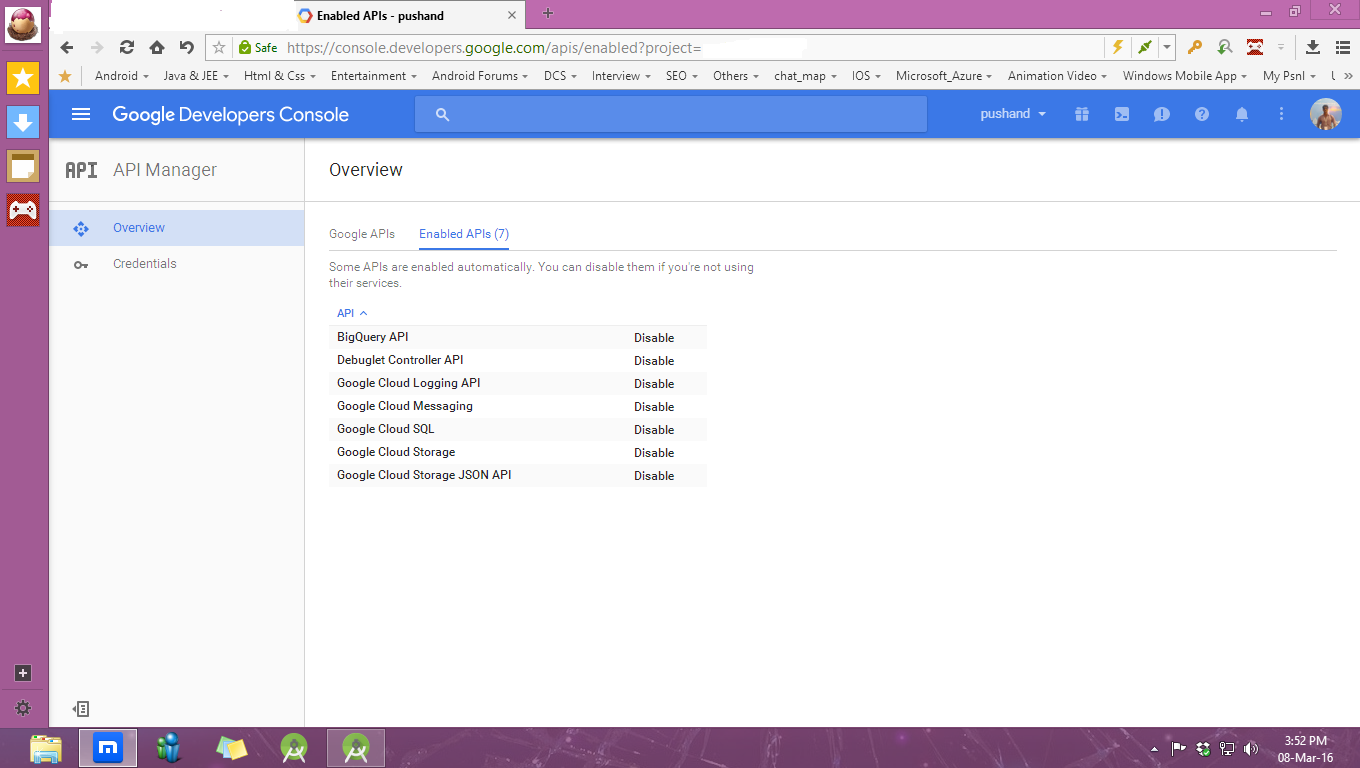1360x768 pixels.
Task: Collapse sidebar with bottom panel icon
Action: pos(82,709)
